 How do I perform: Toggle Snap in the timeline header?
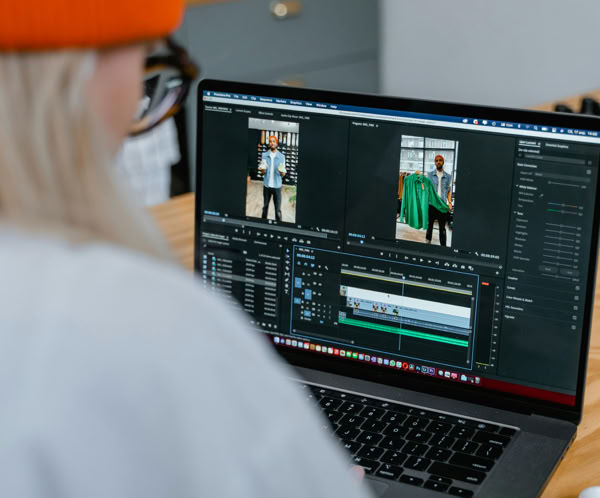(x=306, y=264)
